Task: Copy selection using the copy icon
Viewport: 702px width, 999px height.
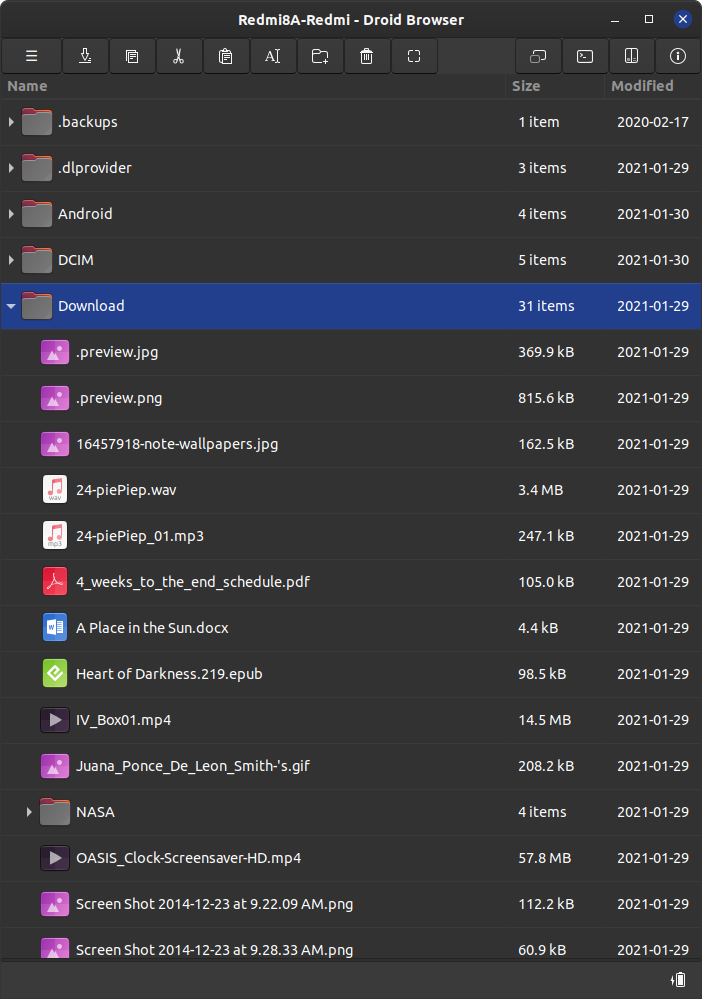Action: (132, 56)
